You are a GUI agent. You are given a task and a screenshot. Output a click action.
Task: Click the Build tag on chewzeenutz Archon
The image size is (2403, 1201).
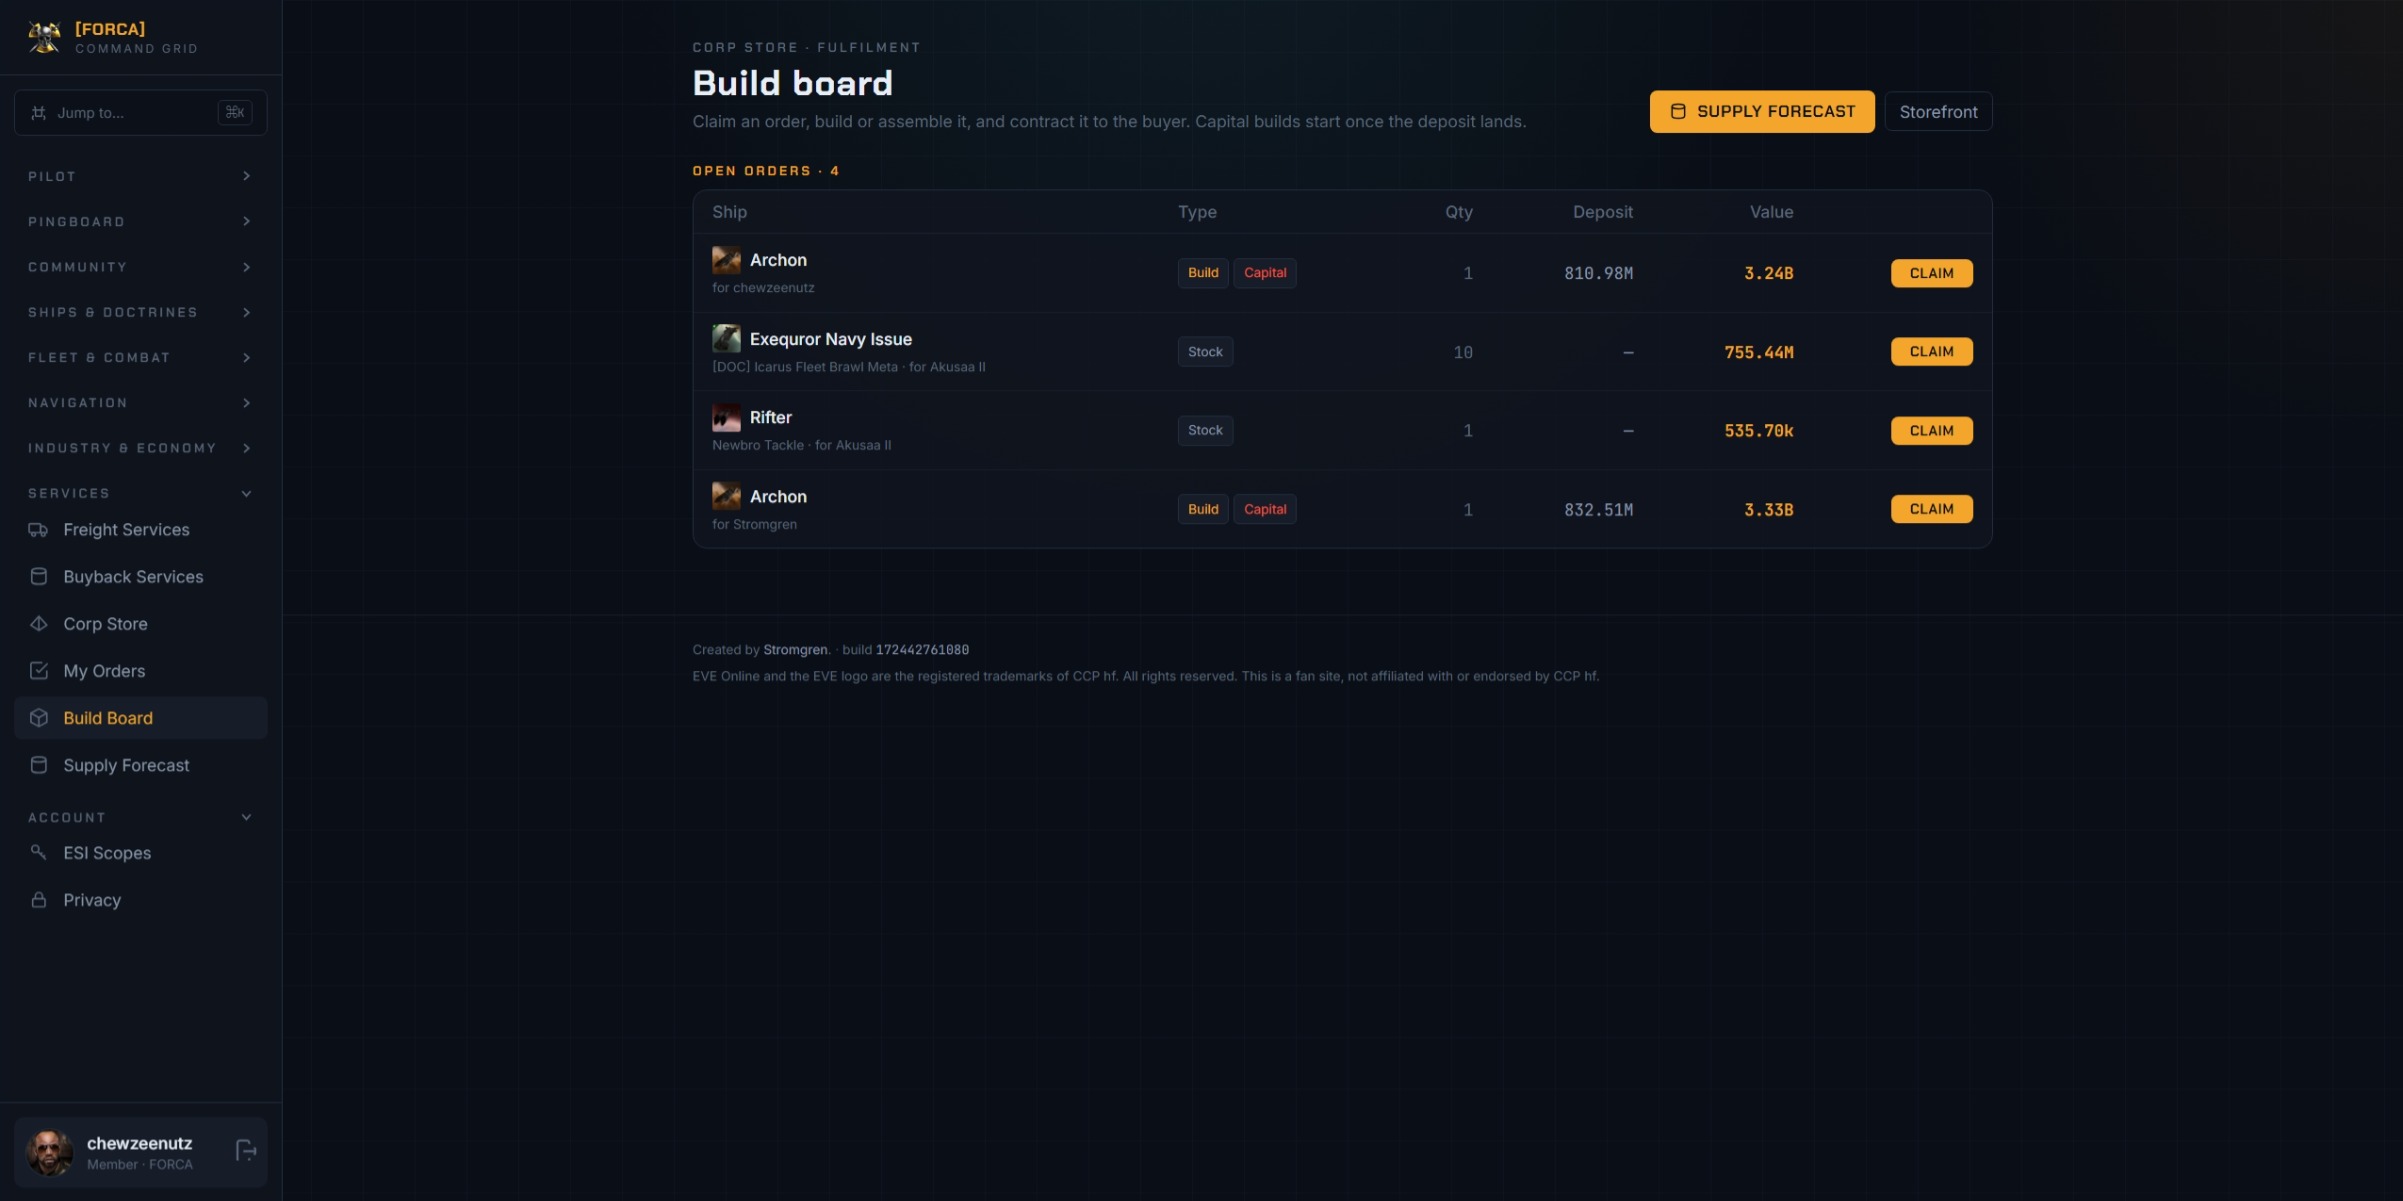(x=1203, y=273)
